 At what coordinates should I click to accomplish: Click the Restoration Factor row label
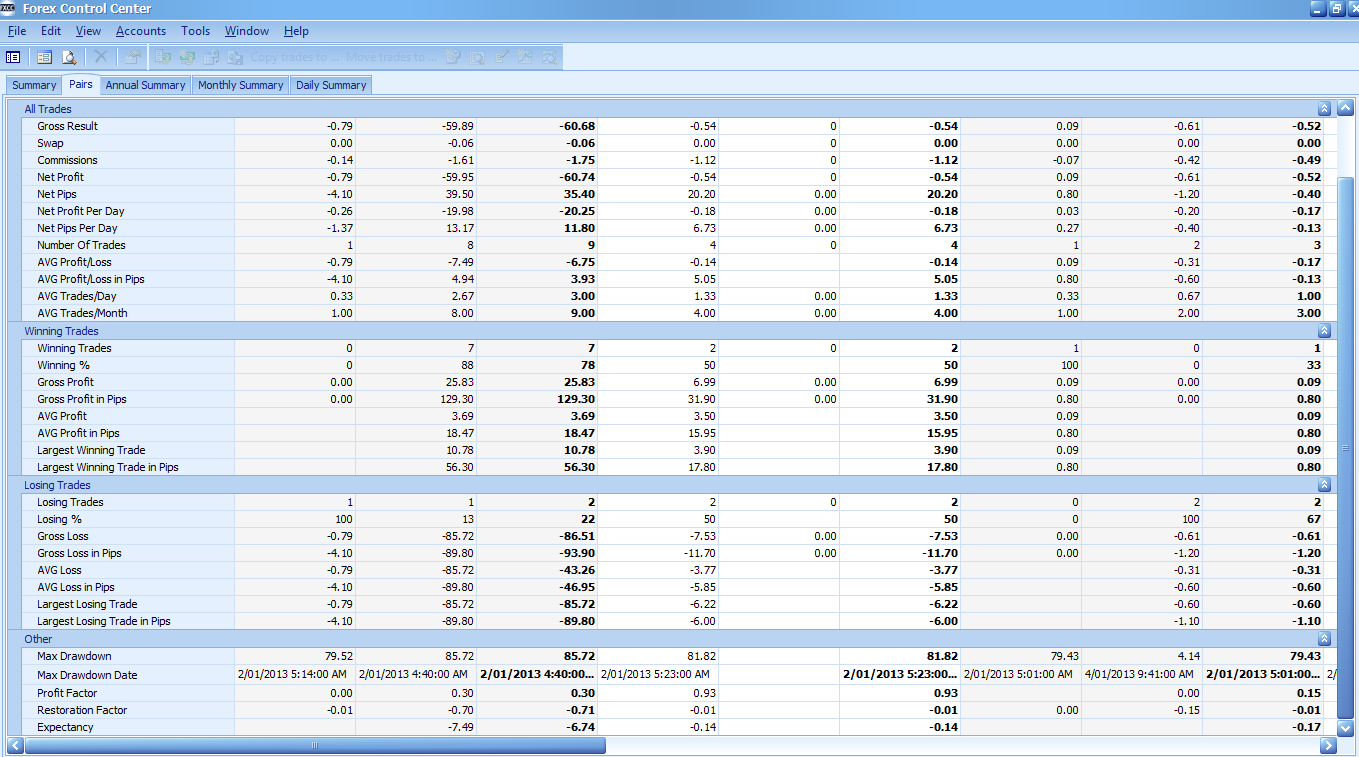[82, 710]
